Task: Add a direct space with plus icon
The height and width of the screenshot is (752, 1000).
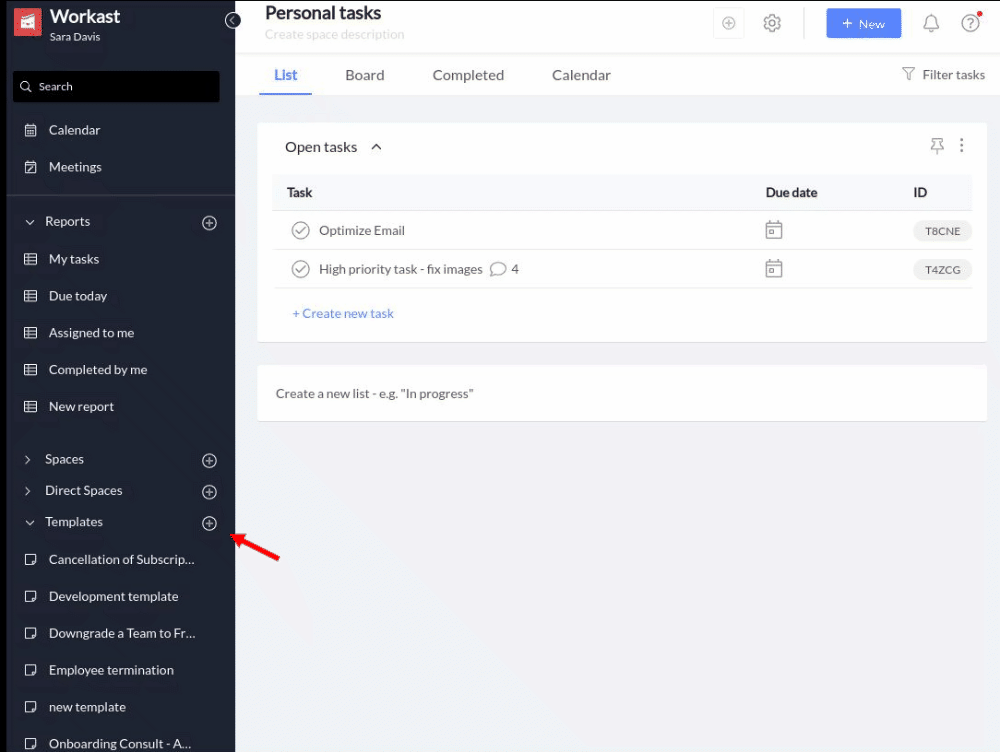Action: 209,492
